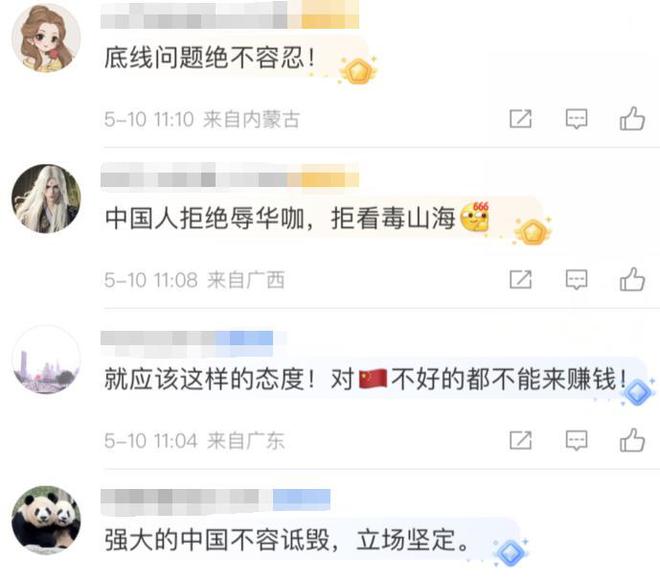Open the blurred username above 强大的中国 comment
660x582 pixels.
click(x=215, y=499)
